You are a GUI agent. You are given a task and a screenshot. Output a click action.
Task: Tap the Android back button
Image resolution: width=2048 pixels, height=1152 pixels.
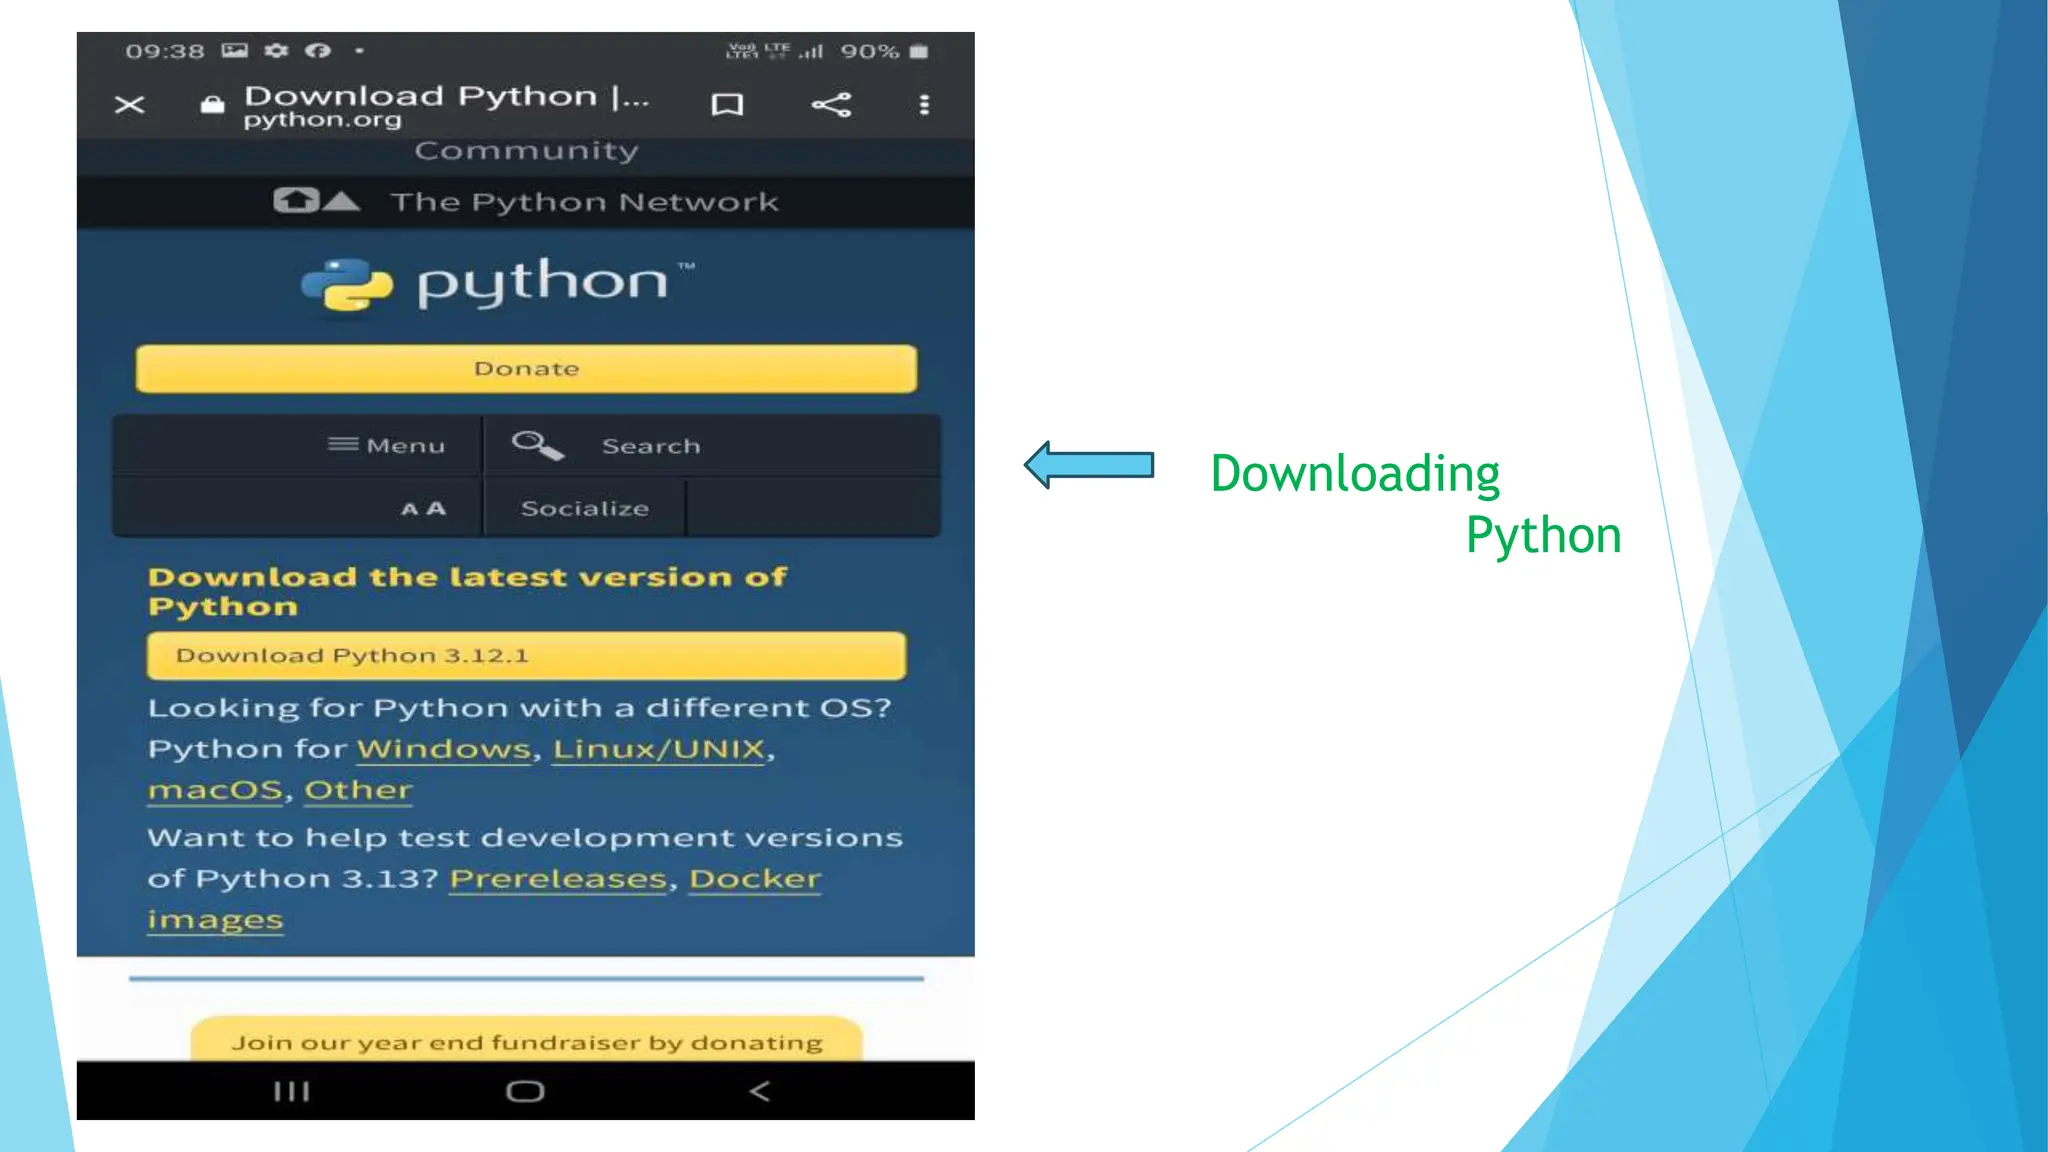tap(760, 1091)
